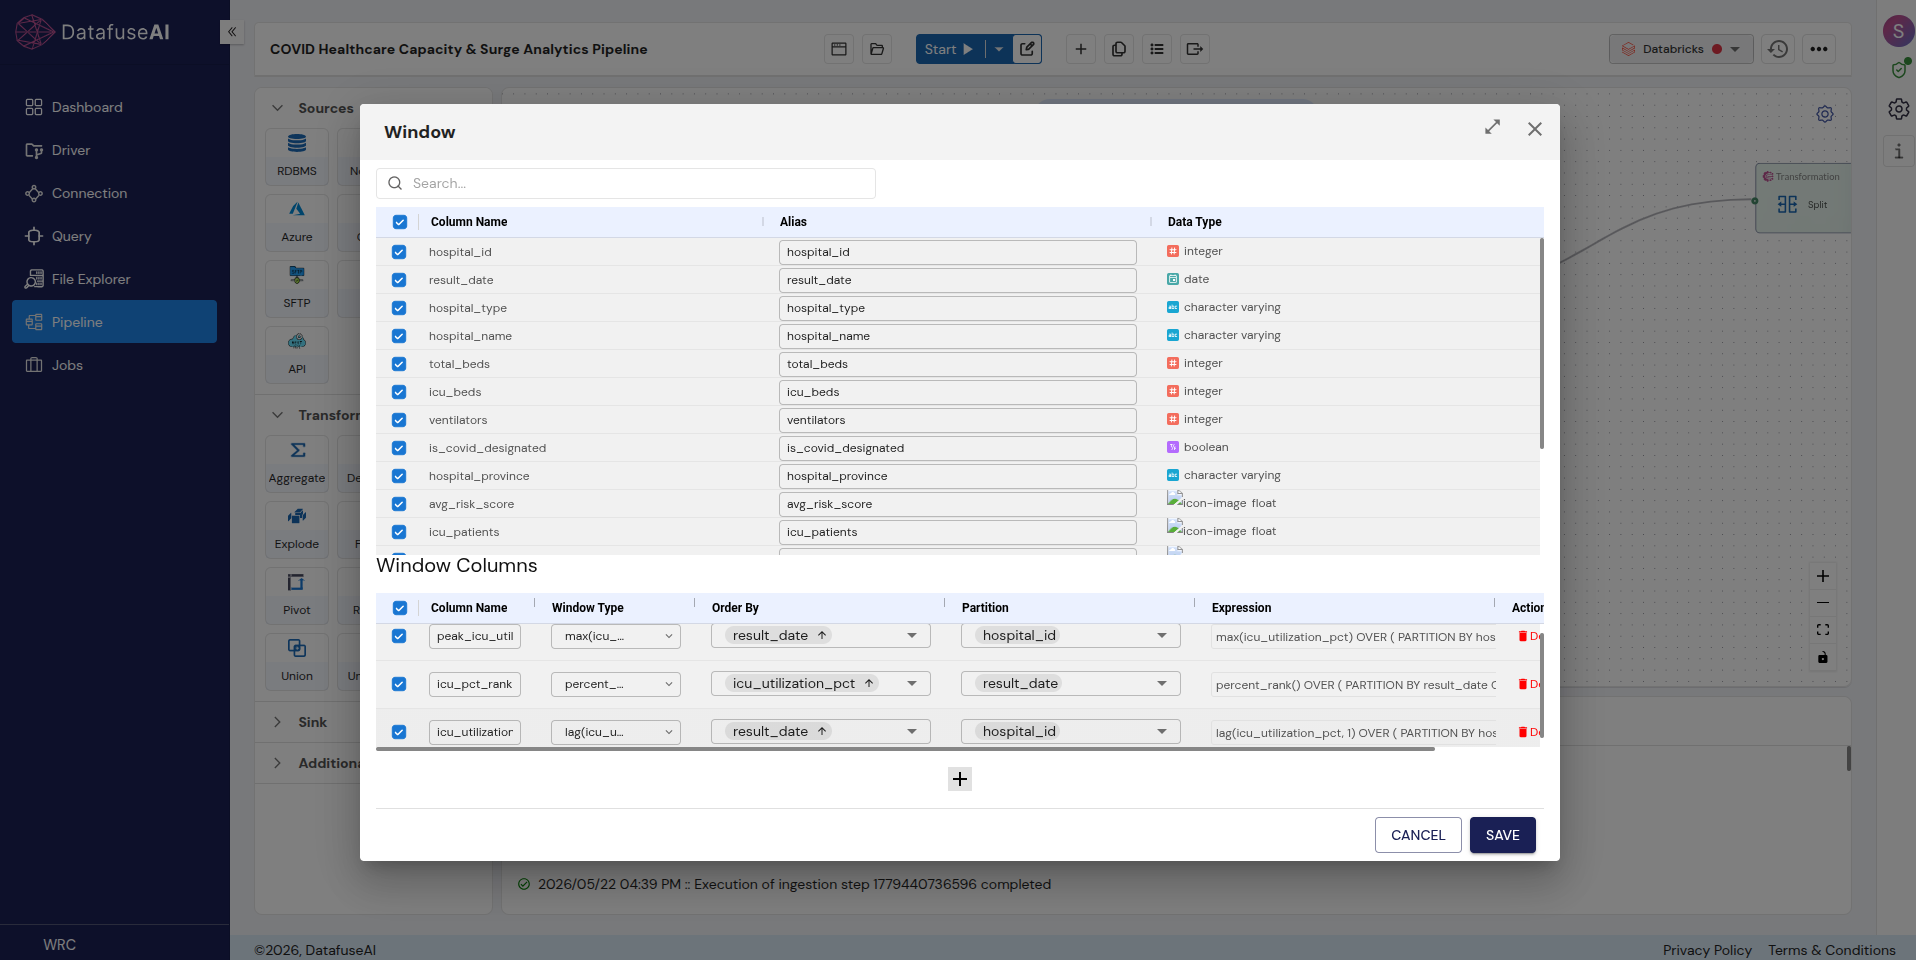The height and width of the screenshot is (960, 1916).
Task: Open the Terms & Conditions link
Action: coord(1831,950)
